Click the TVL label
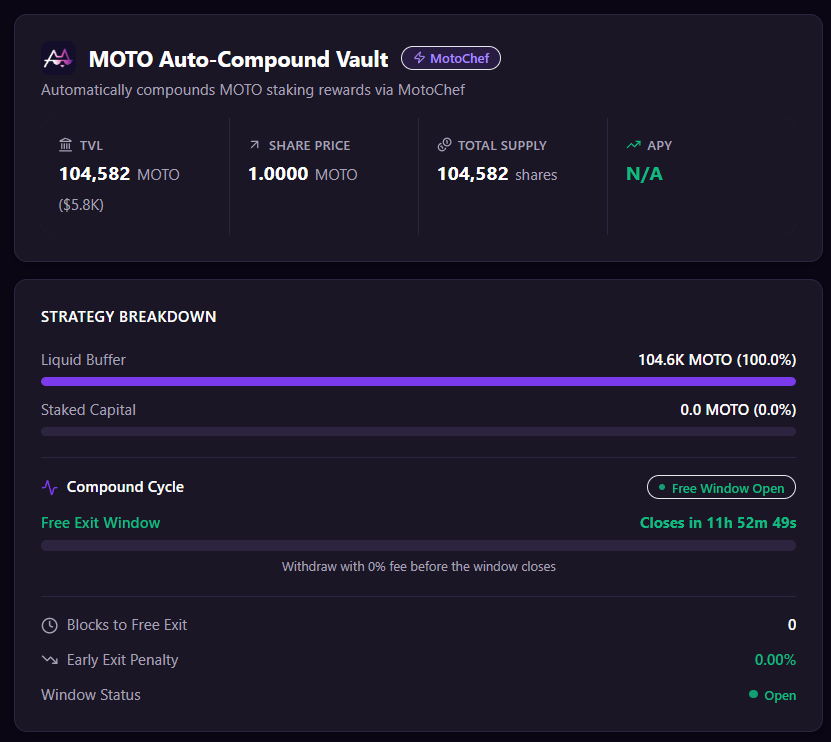 click(91, 145)
